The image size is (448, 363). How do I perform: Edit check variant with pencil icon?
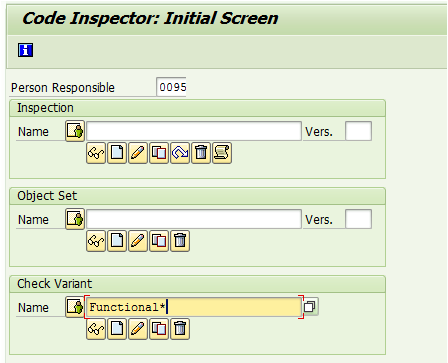[x=138, y=329]
